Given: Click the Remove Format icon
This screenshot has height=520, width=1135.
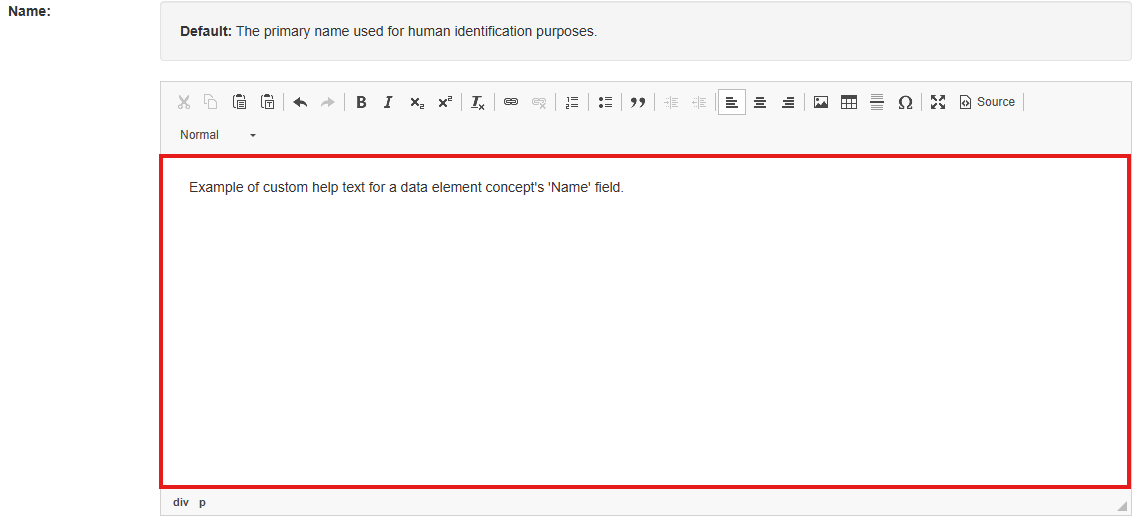Looking at the screenshot, I should coord(478,102).
